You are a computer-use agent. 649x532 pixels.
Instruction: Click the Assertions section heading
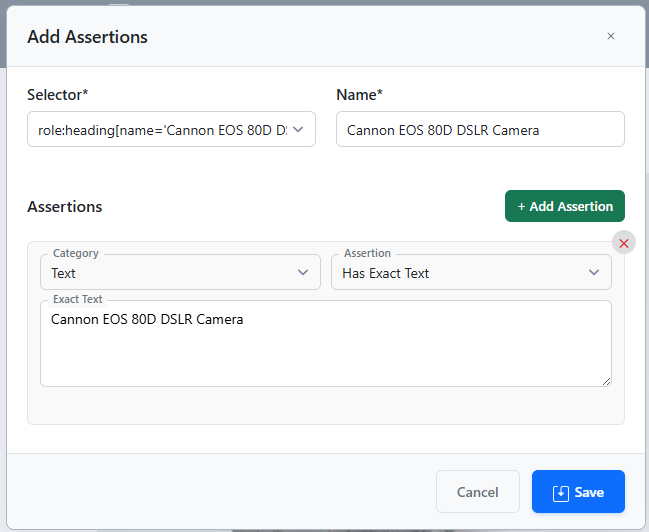(x=65, y=207)
